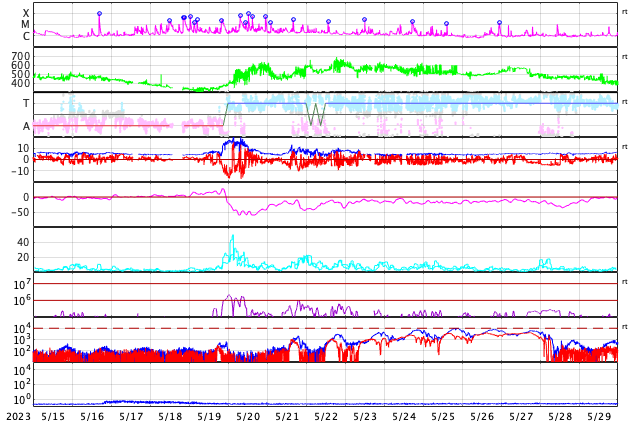Click the flare marker on 5/16
Image resolution: width=634 pixels, height=424 pixels.
[99, 14]
